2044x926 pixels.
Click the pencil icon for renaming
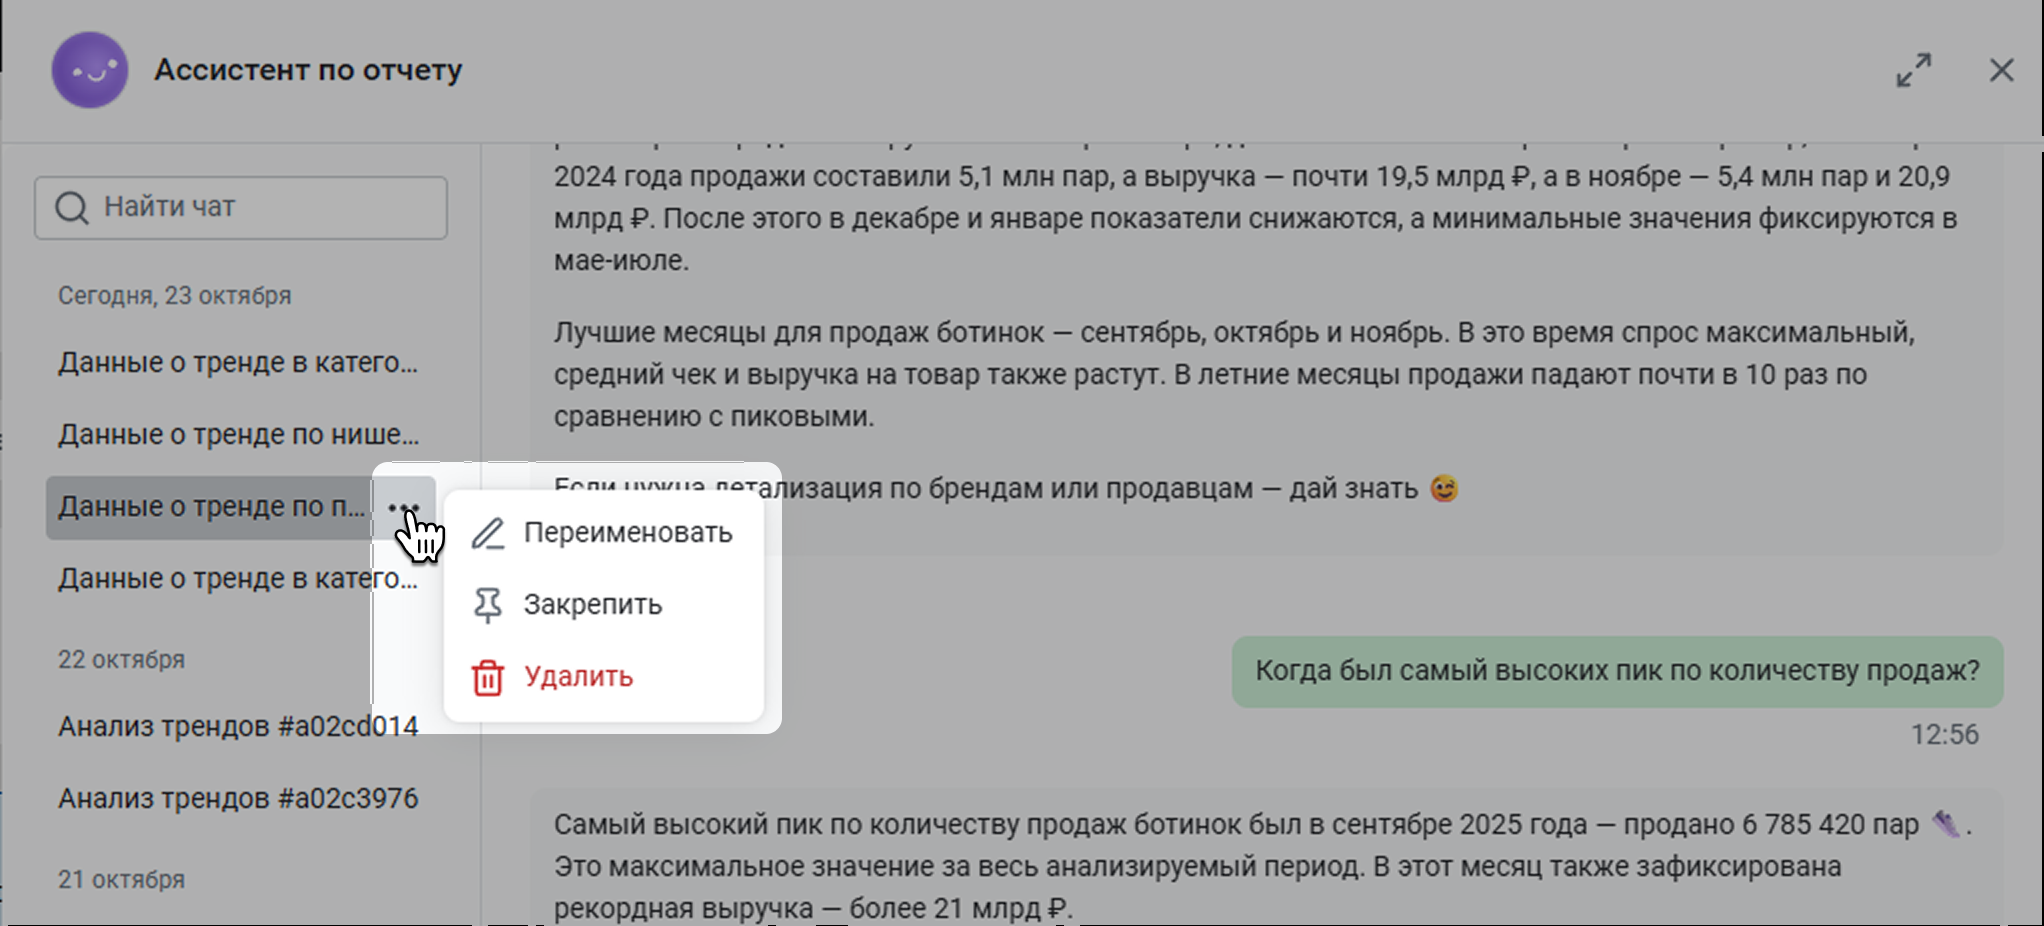coord(488,533)
